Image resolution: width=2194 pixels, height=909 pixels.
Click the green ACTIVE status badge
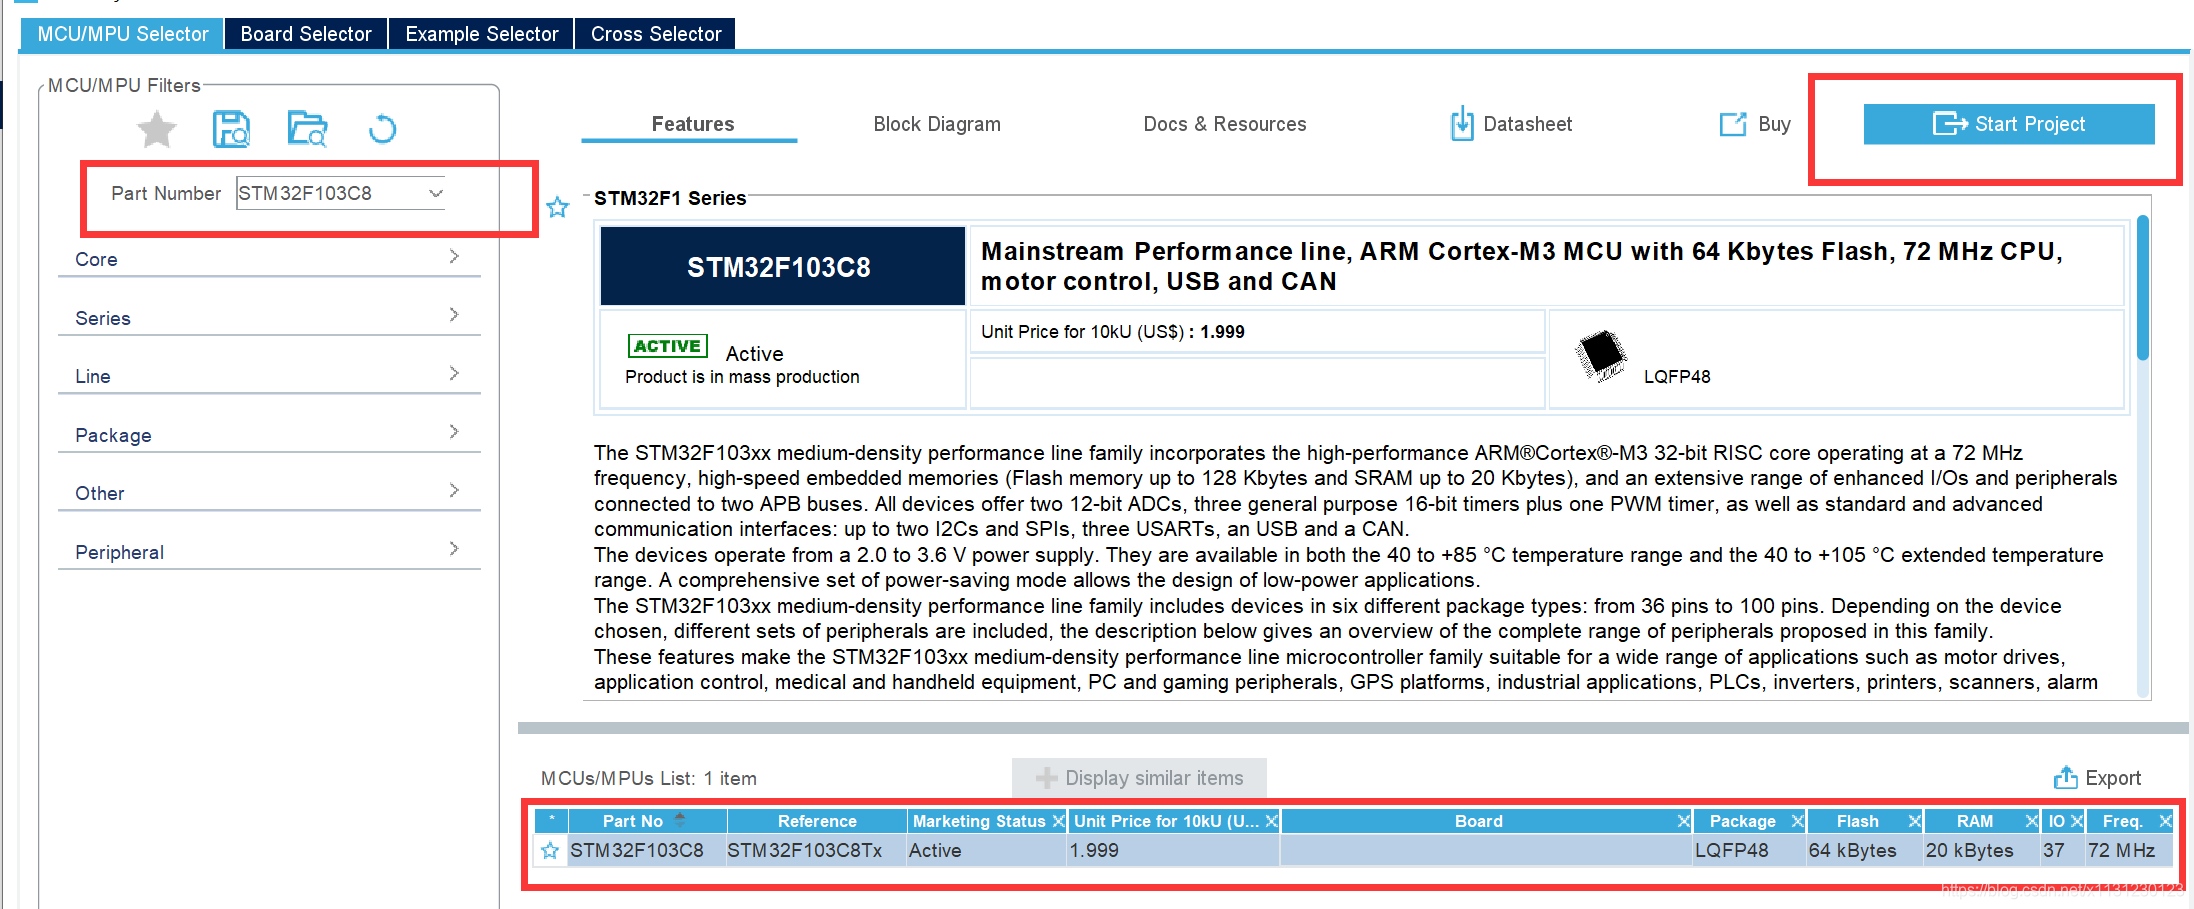(667, 346)
